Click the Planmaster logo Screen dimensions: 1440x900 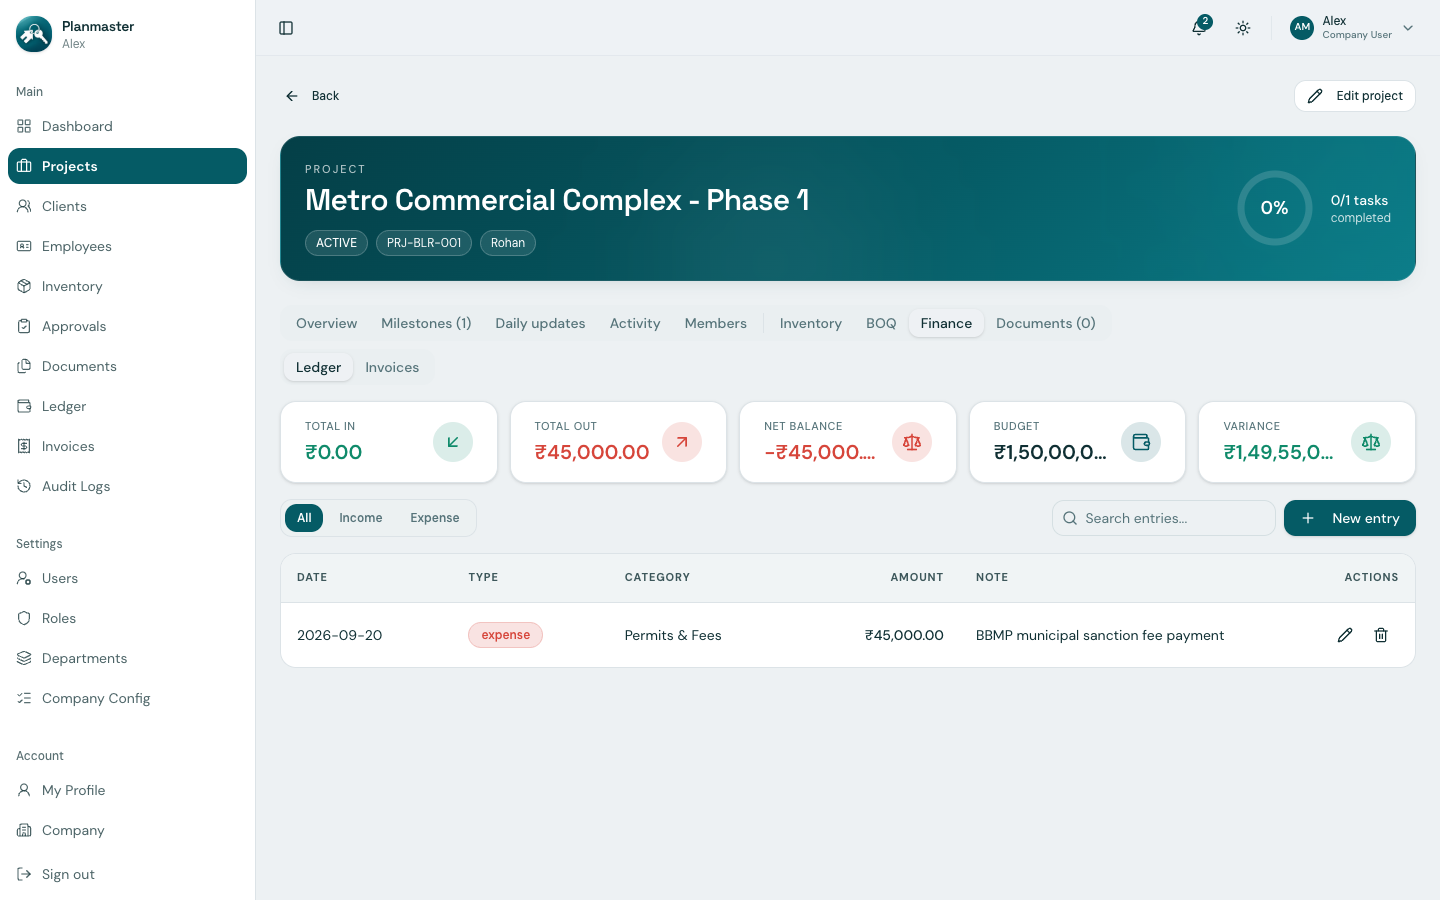point(34,34)
